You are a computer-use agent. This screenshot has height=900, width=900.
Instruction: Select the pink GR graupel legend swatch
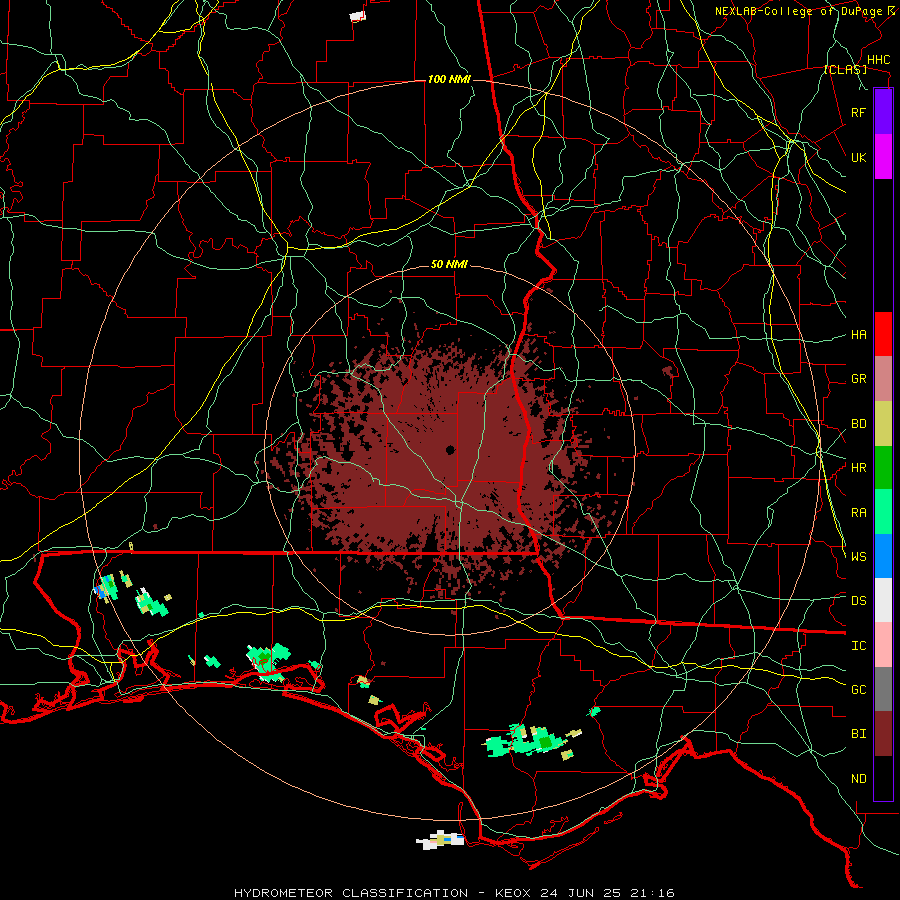(883, 379)
